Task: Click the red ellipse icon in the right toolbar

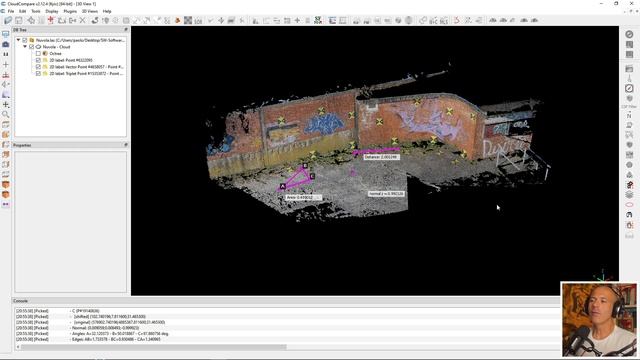Action: click(629, 204)
